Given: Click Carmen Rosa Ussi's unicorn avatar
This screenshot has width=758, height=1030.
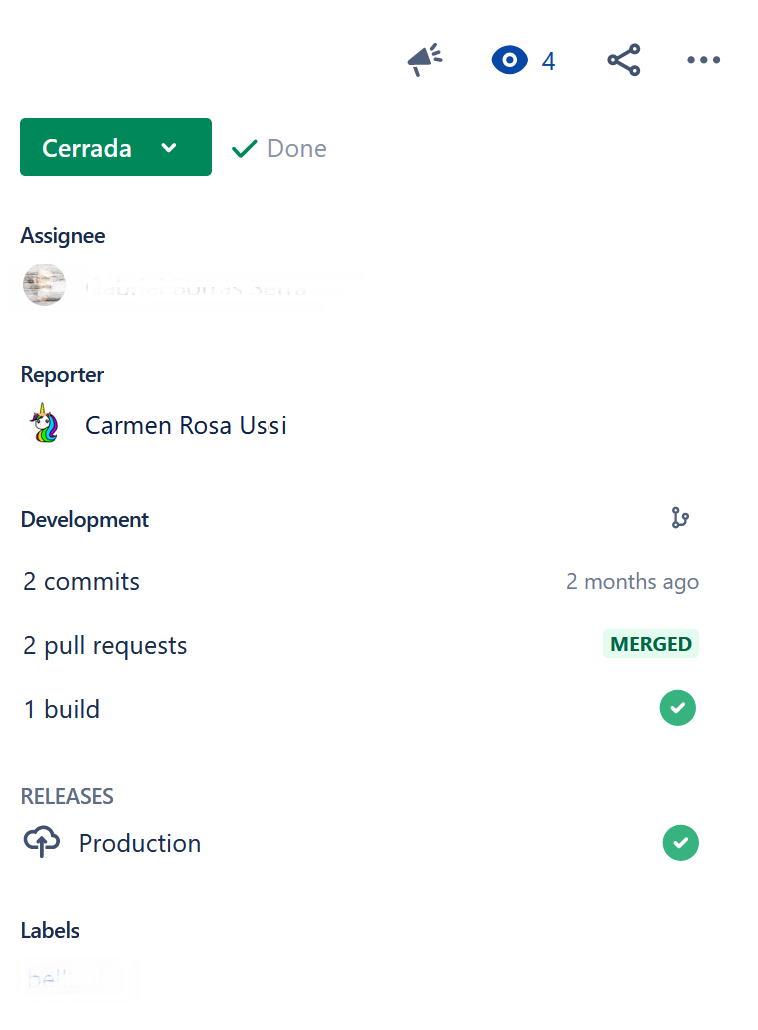Looking at the screenshot, I should (44, 423).
